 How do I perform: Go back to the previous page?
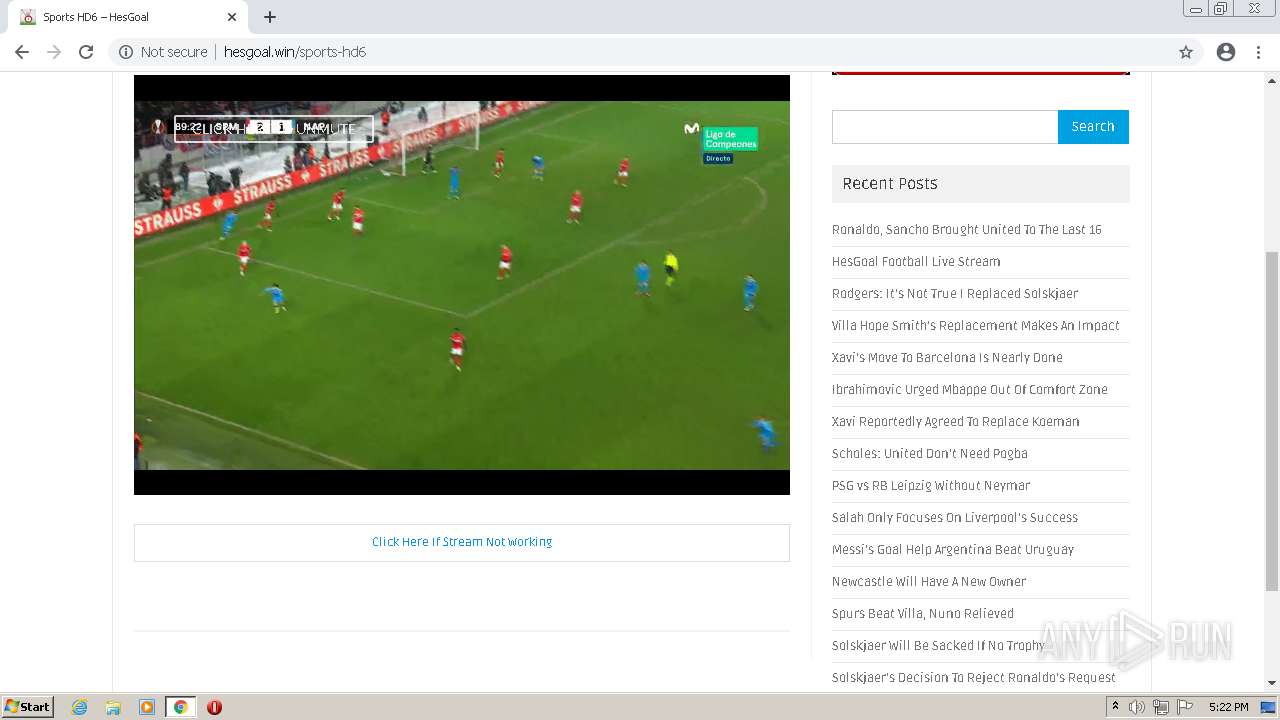22,52
